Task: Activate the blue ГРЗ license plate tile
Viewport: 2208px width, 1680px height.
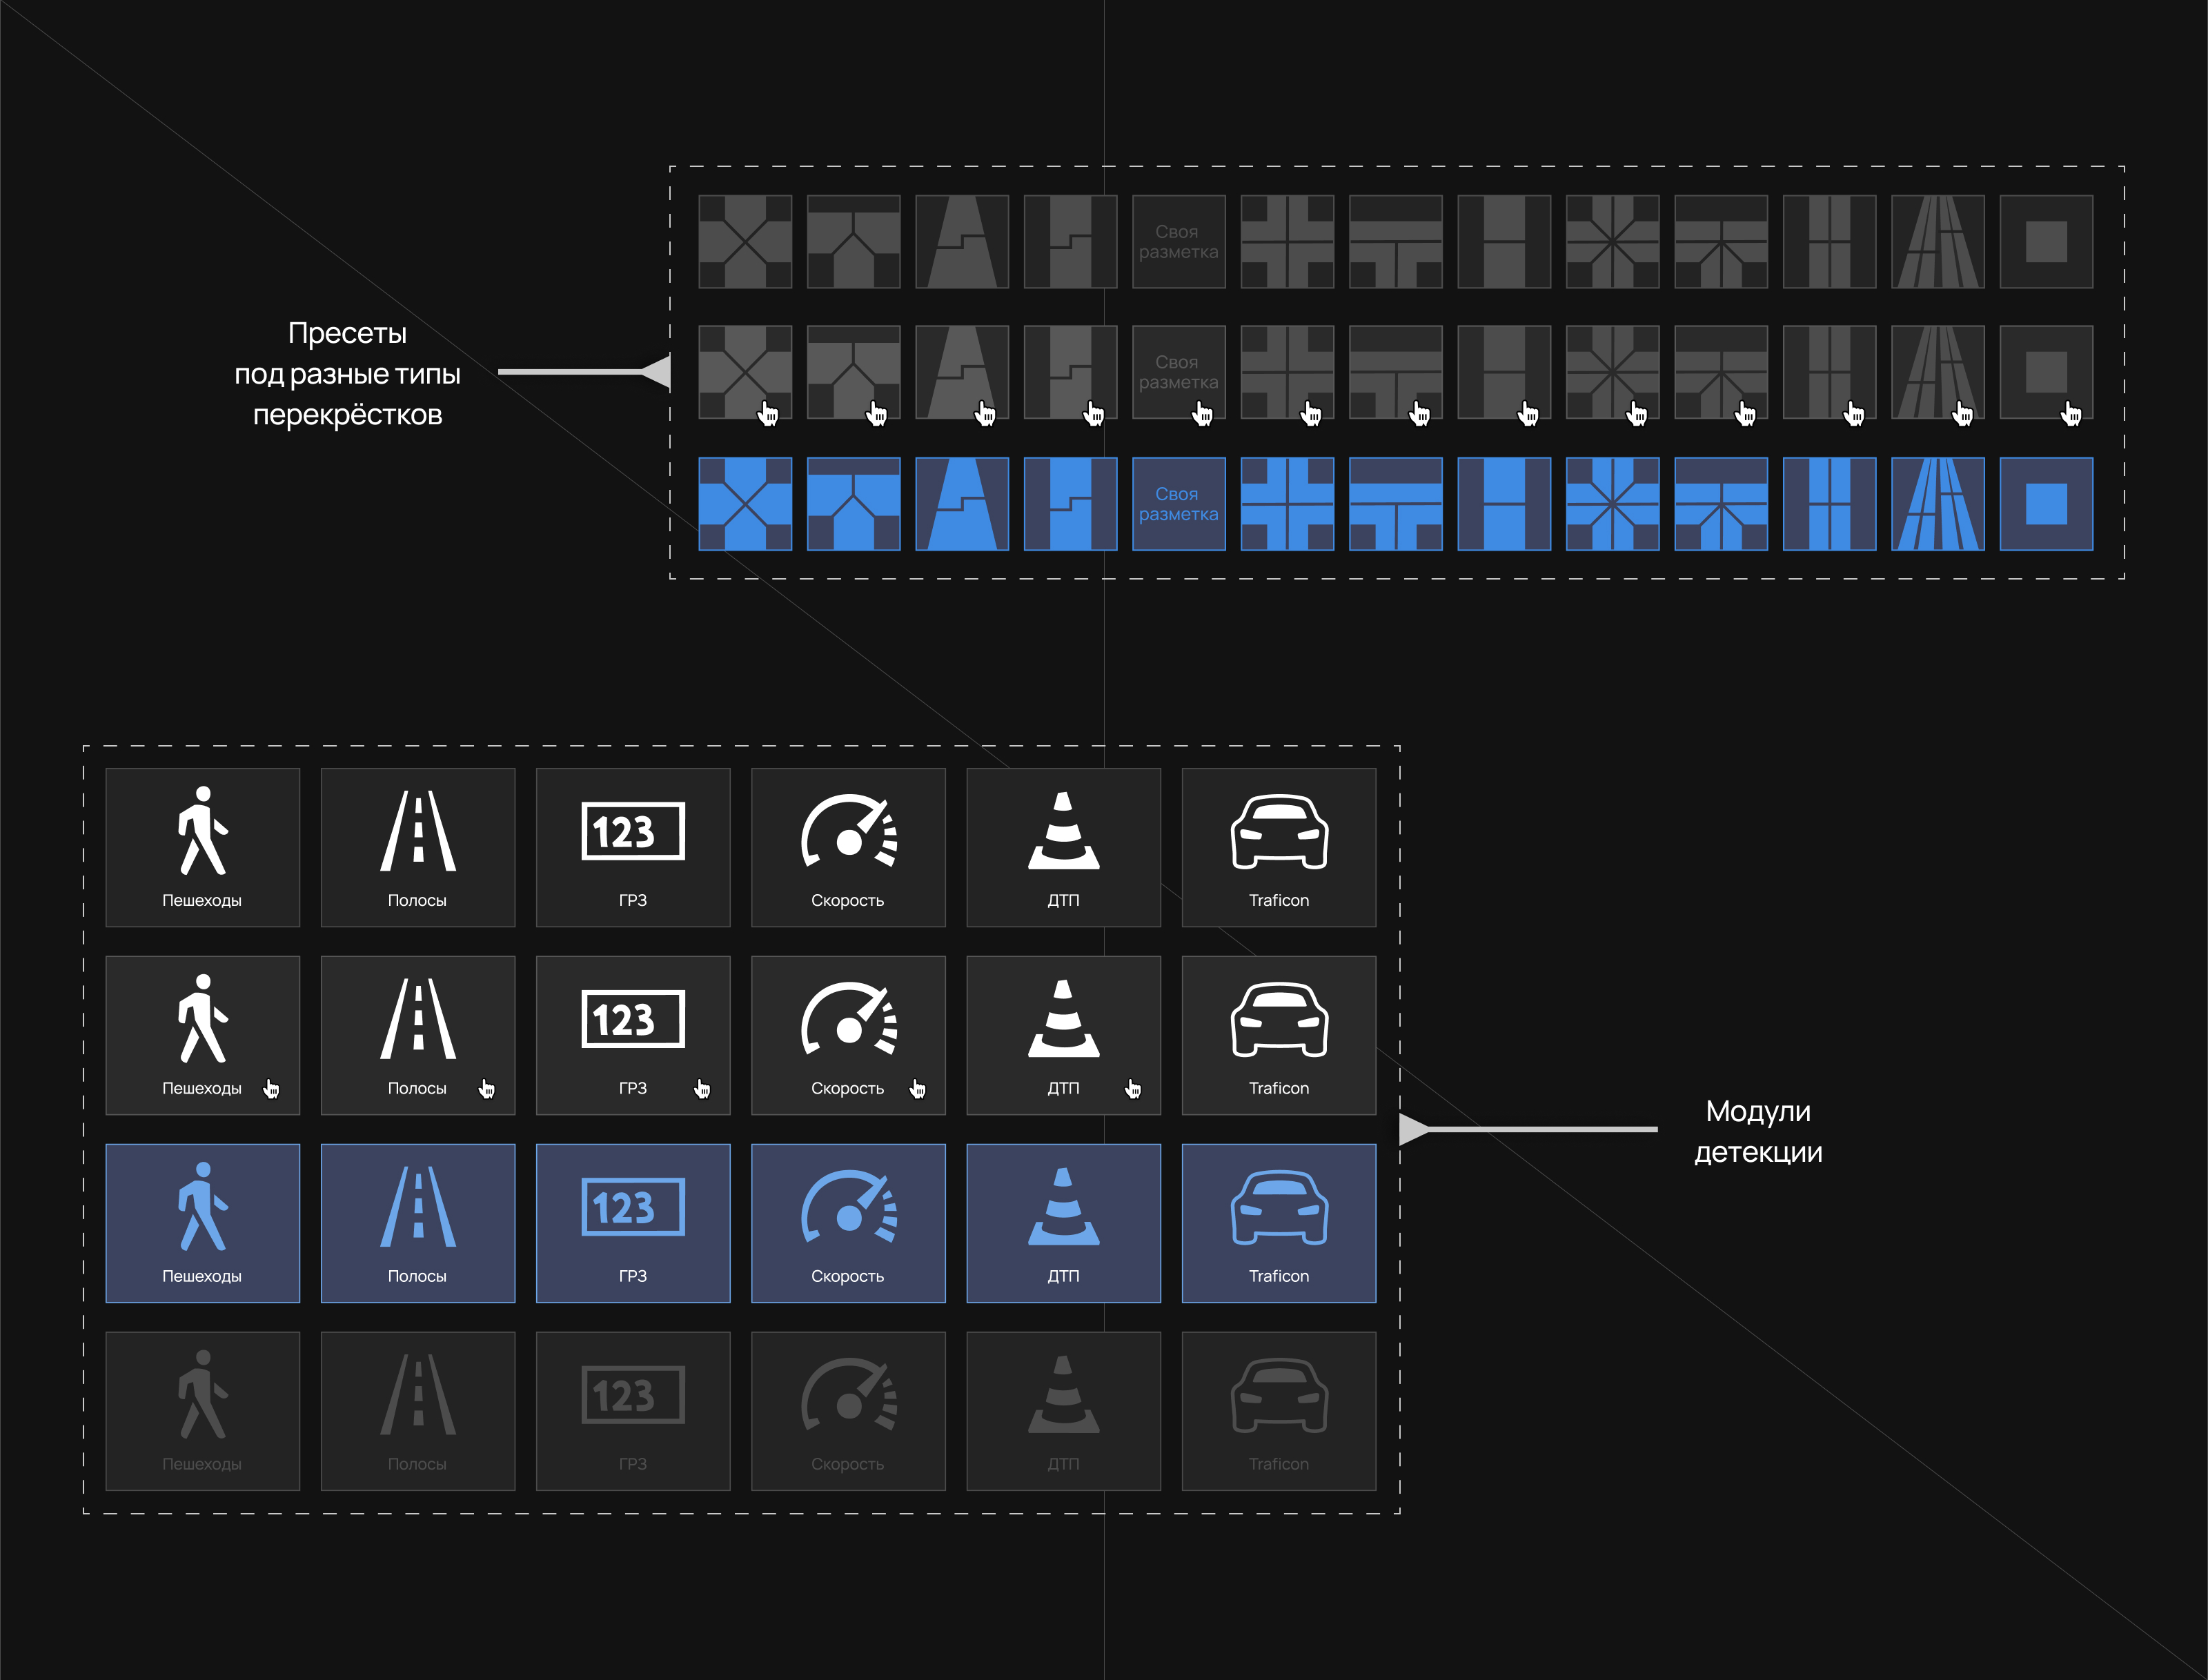Action: click(x=633, y=1222)
